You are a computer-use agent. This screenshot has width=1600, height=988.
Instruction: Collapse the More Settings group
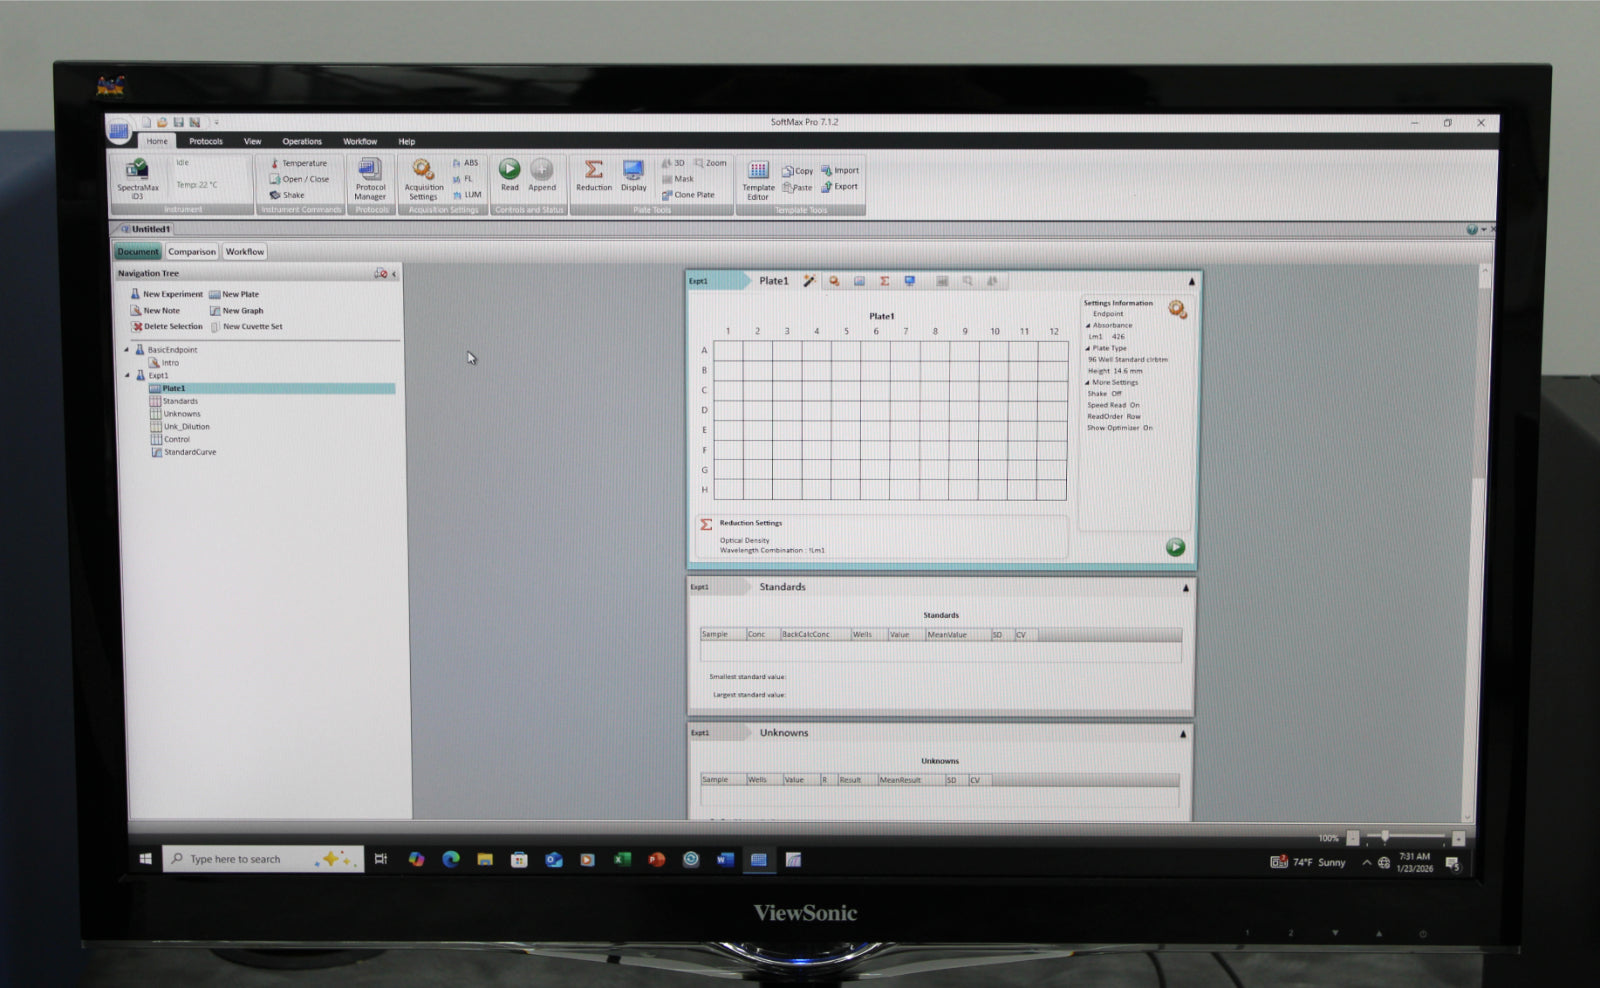[1088, 383]
